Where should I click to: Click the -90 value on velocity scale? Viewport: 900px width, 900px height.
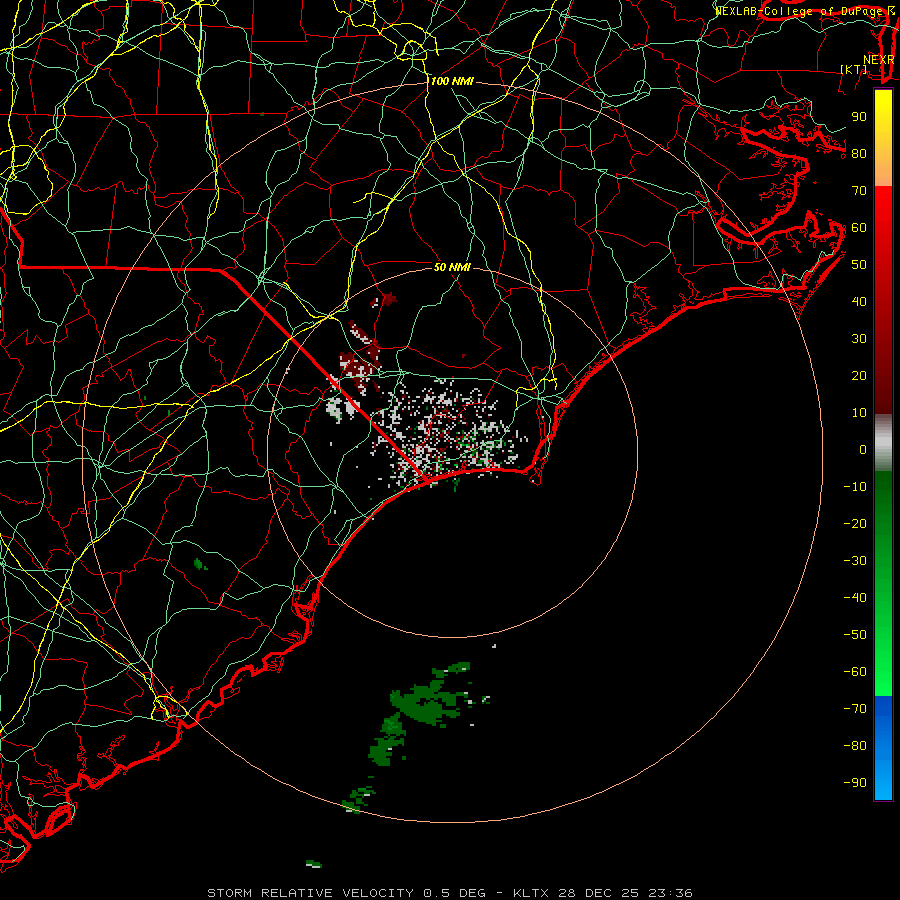point(855,783)
